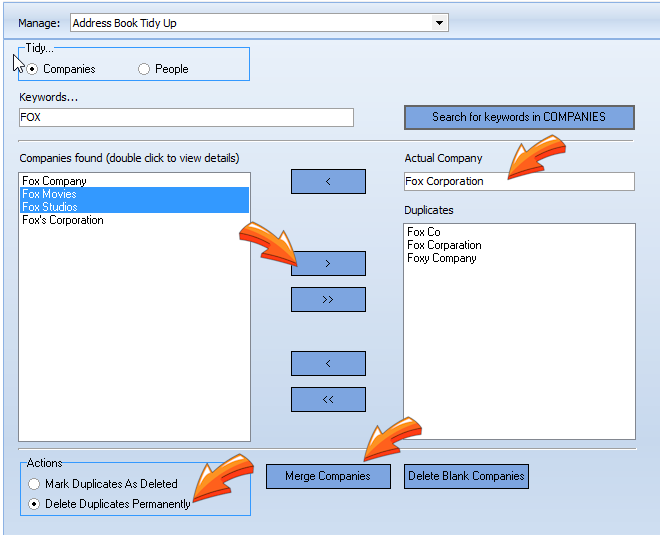Move selected to duplicates with single right arrow
The height and width of the screenshot is (537, 660).
(x=328, y=264)
